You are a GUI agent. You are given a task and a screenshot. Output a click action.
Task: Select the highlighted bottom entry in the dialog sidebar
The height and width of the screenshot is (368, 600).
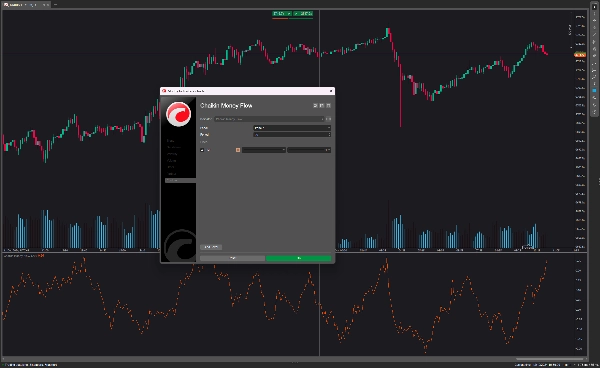[180, 180]
